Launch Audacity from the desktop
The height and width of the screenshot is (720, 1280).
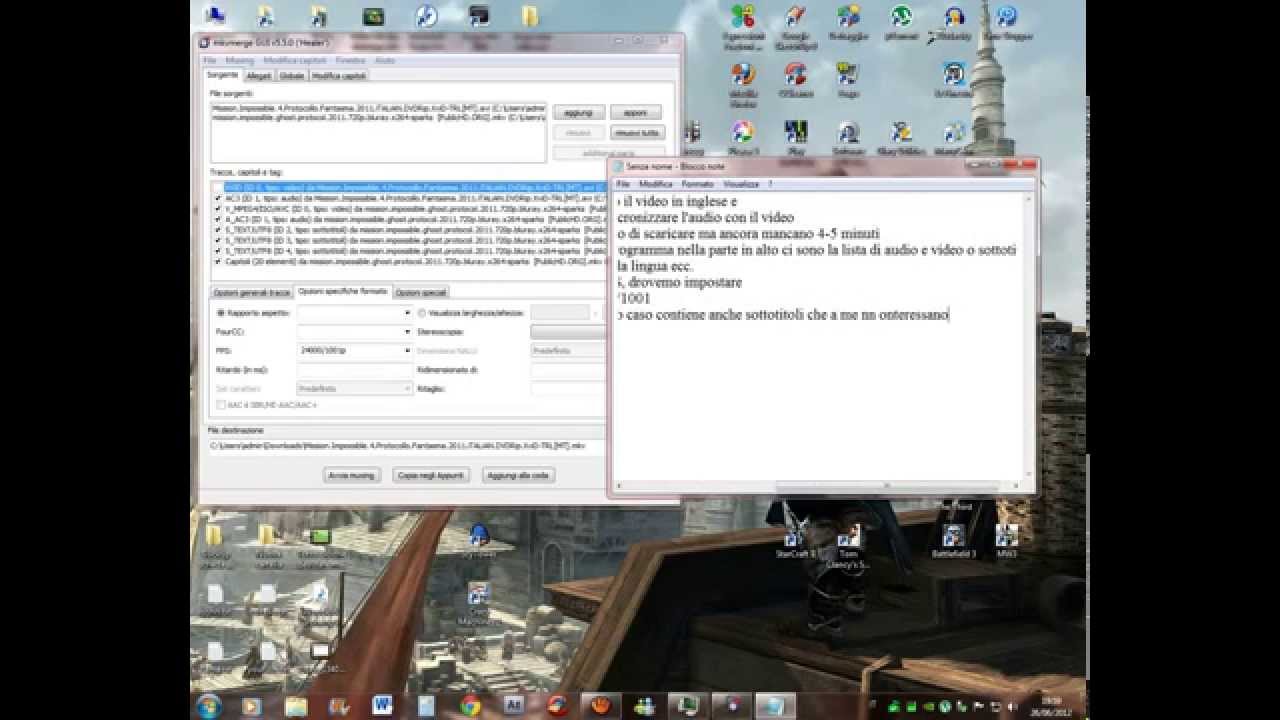click(953, 22)
